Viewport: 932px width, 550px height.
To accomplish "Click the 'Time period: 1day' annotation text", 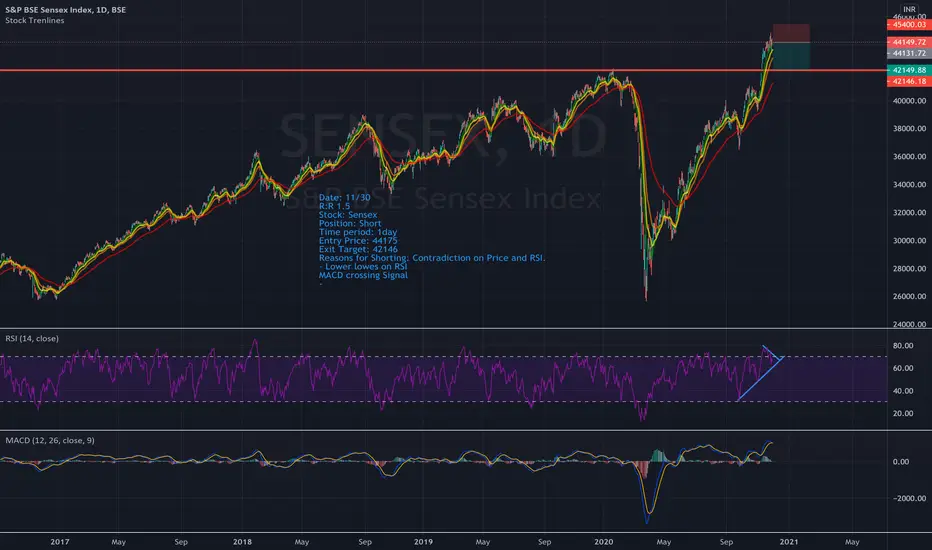I will pyautogui.click(x=358, y=232).
